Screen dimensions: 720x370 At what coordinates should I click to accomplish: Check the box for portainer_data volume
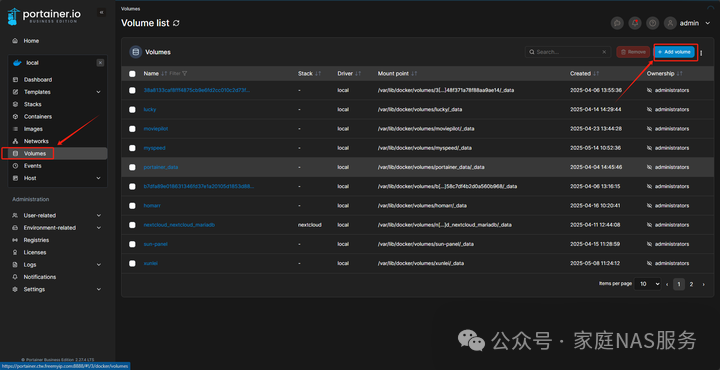coord(132,168)
